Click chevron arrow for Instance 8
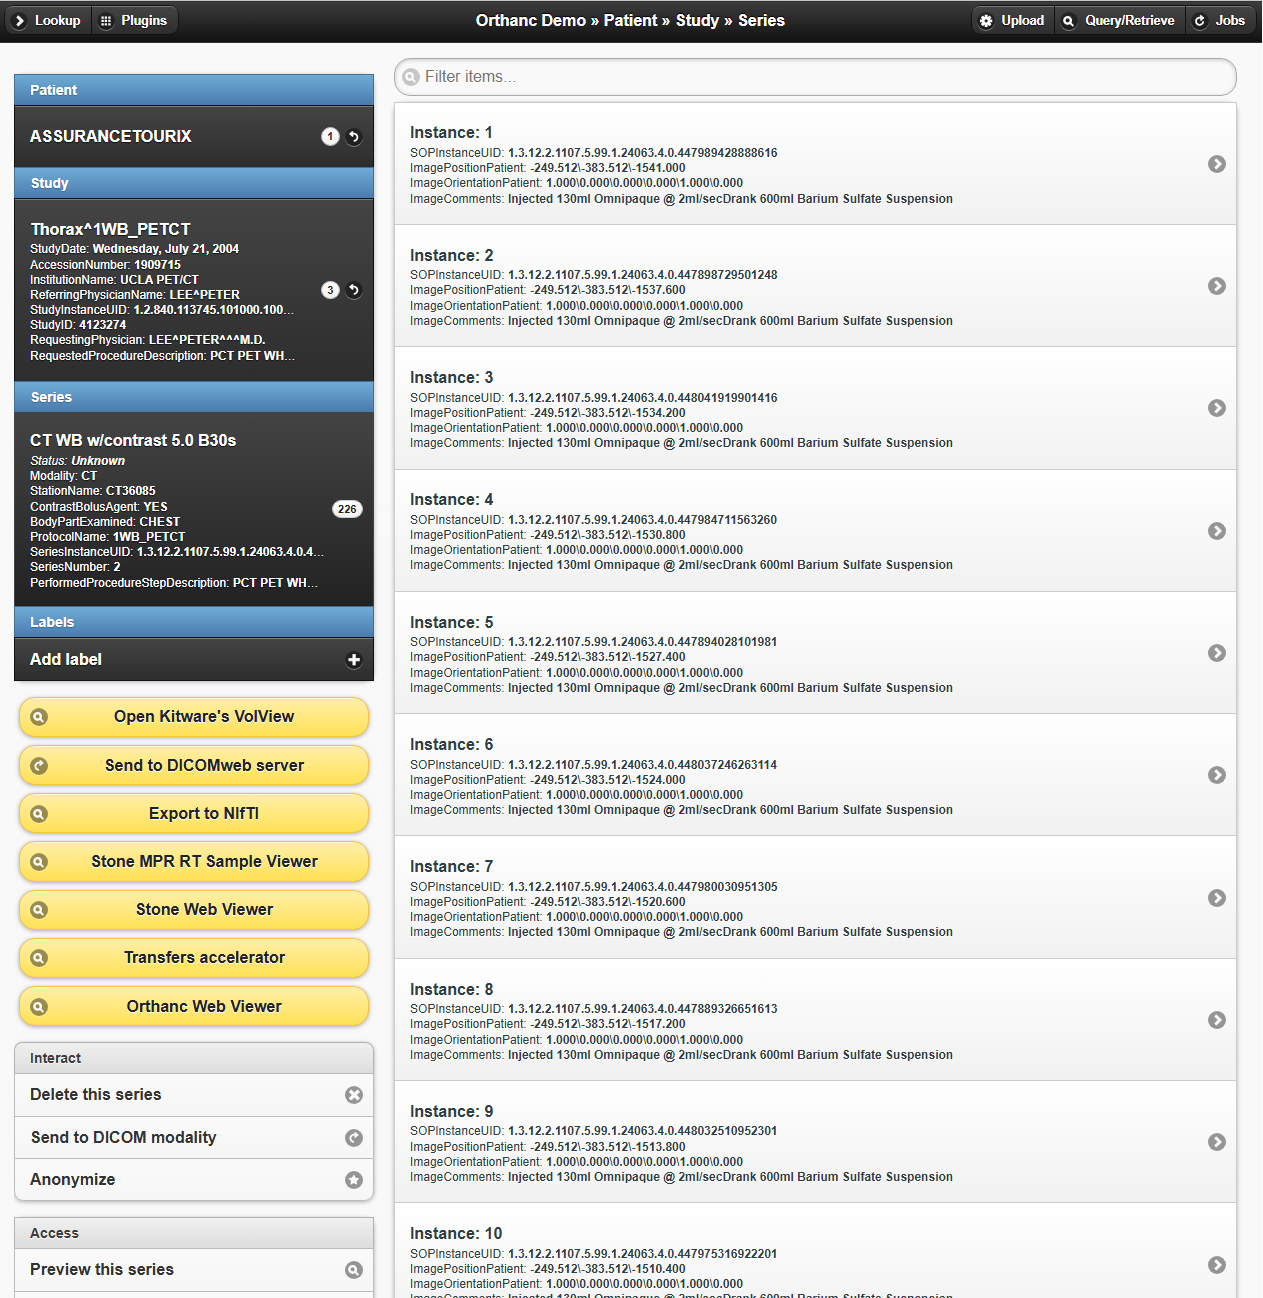This screenshot has width=1263, height=1298. 1217,1020
